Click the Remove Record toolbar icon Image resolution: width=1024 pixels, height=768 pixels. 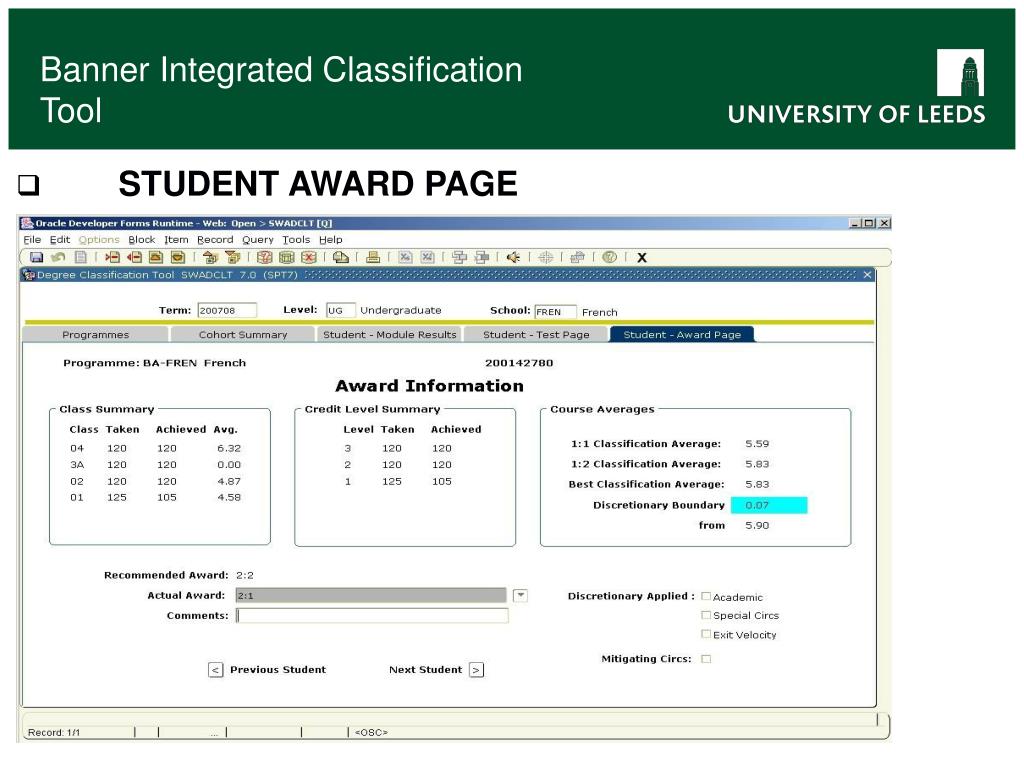[x=134, y=257]
